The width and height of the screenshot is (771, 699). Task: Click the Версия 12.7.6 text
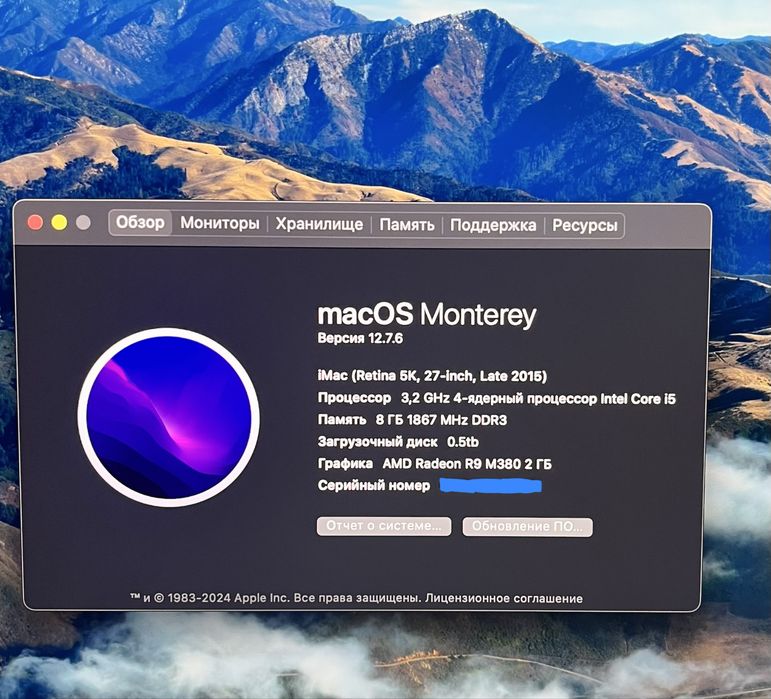pos(360,338)
